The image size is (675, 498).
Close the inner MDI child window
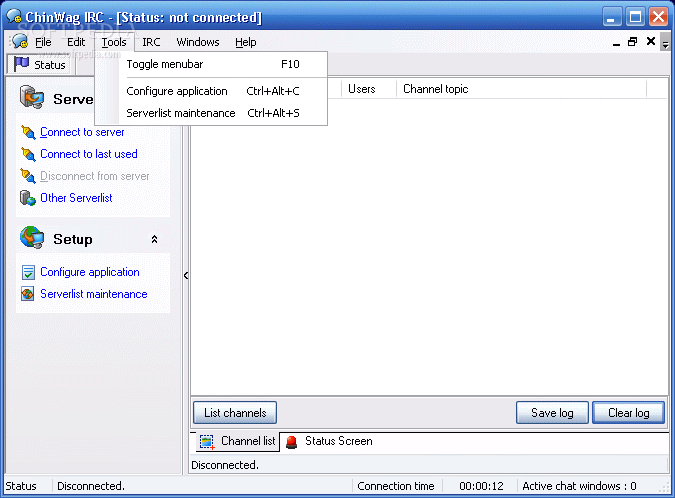click(x=651, y=41)
